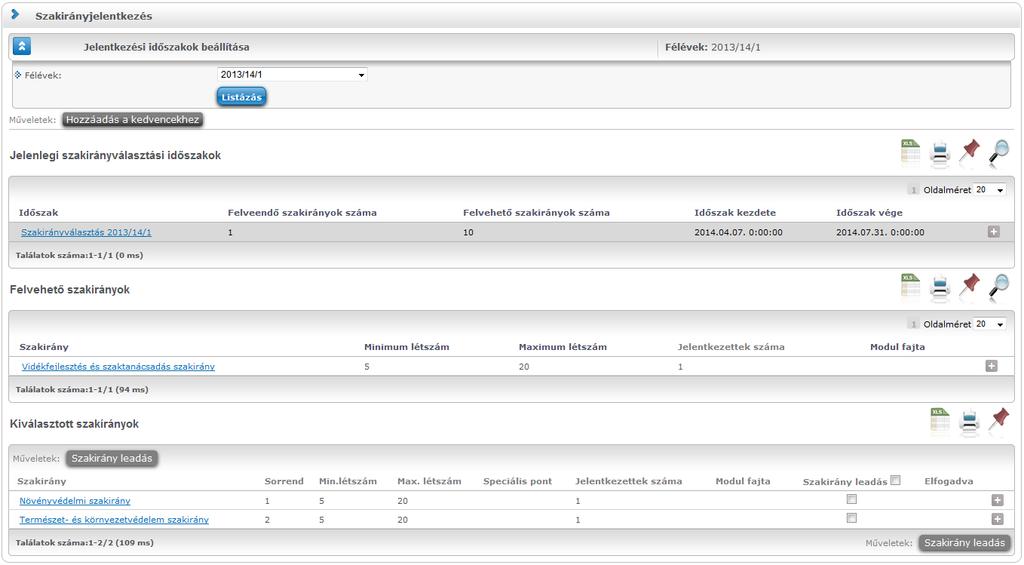The width and height of the screenshot is (1024, 565).
Task: Click Elfogadva column header
Action: tap(949, 481)
